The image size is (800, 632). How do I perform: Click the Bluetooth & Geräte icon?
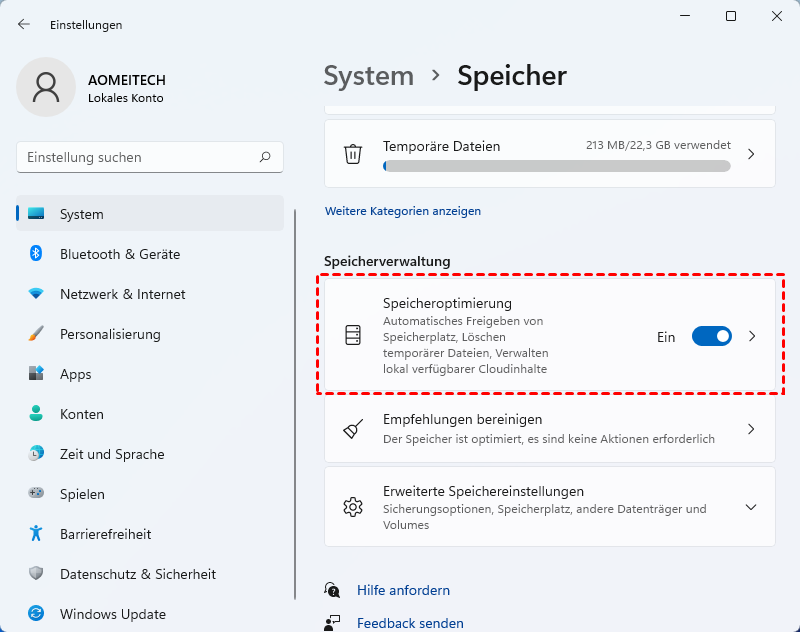pyautogui.click(x=36, y=254)
